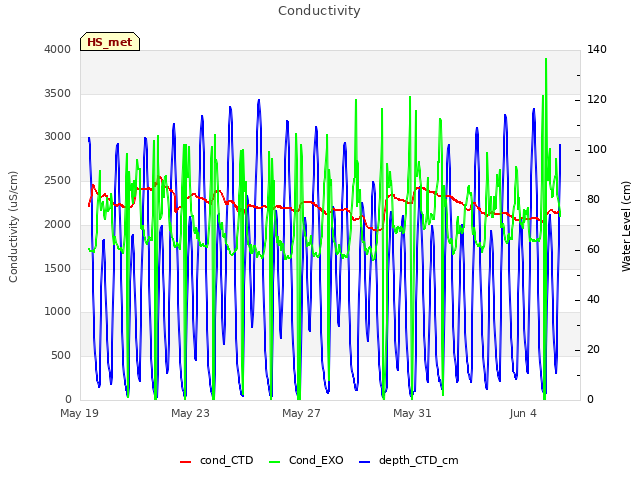Click the Jun 4 x-axis label
The image size is (640, 480).
click(x=523, y=413)
